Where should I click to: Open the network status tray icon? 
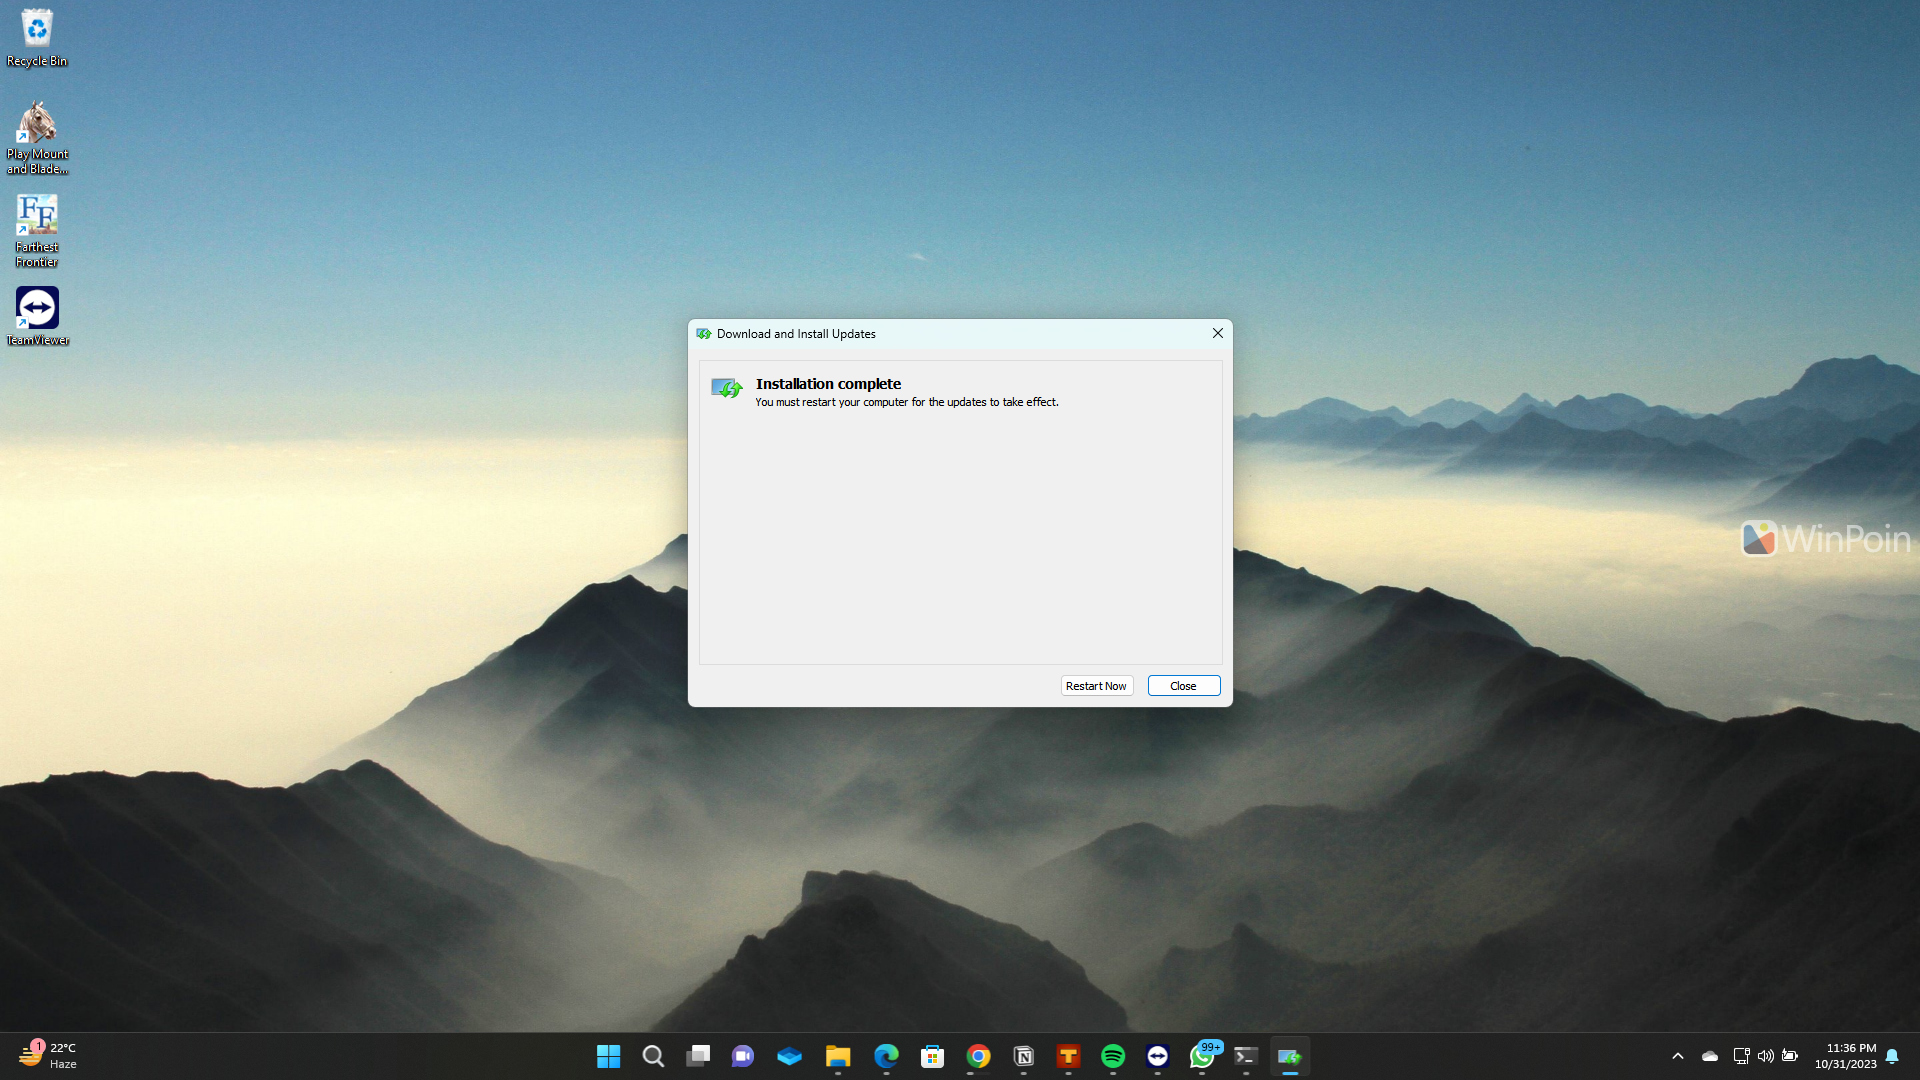pyautogui.click(x=1741, y=1056)
